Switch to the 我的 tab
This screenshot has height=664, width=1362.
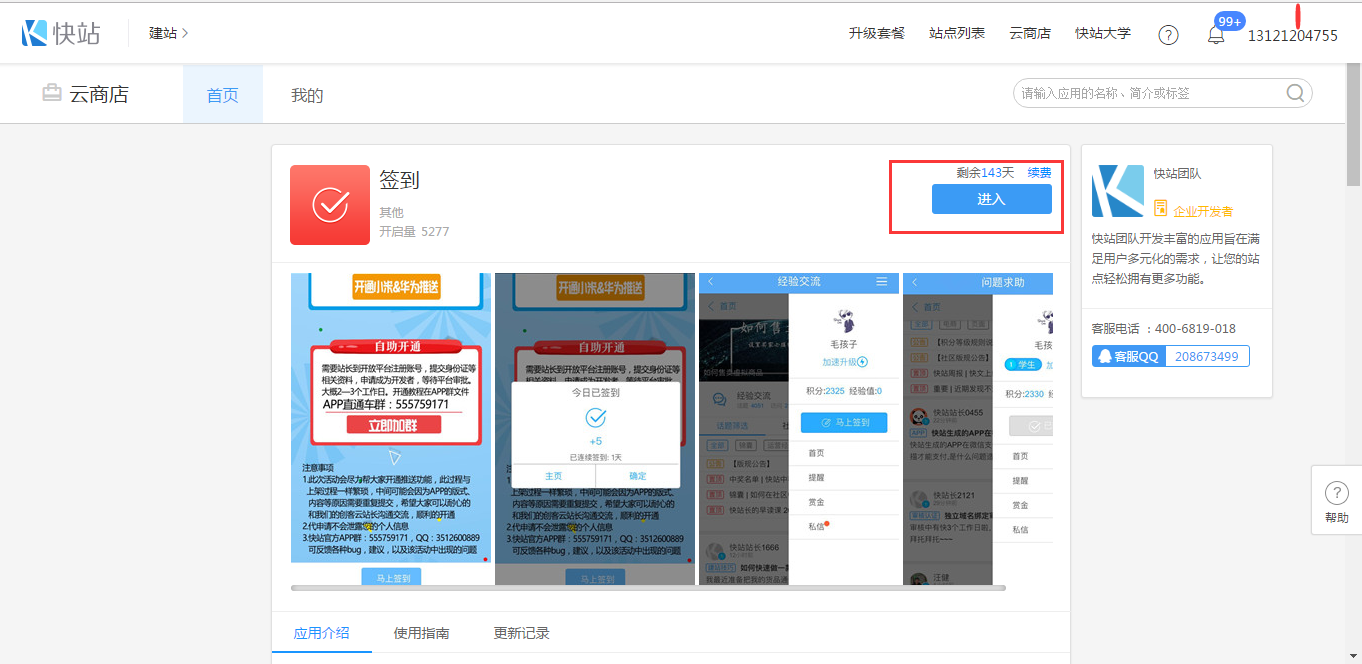[x=307, y=95]
